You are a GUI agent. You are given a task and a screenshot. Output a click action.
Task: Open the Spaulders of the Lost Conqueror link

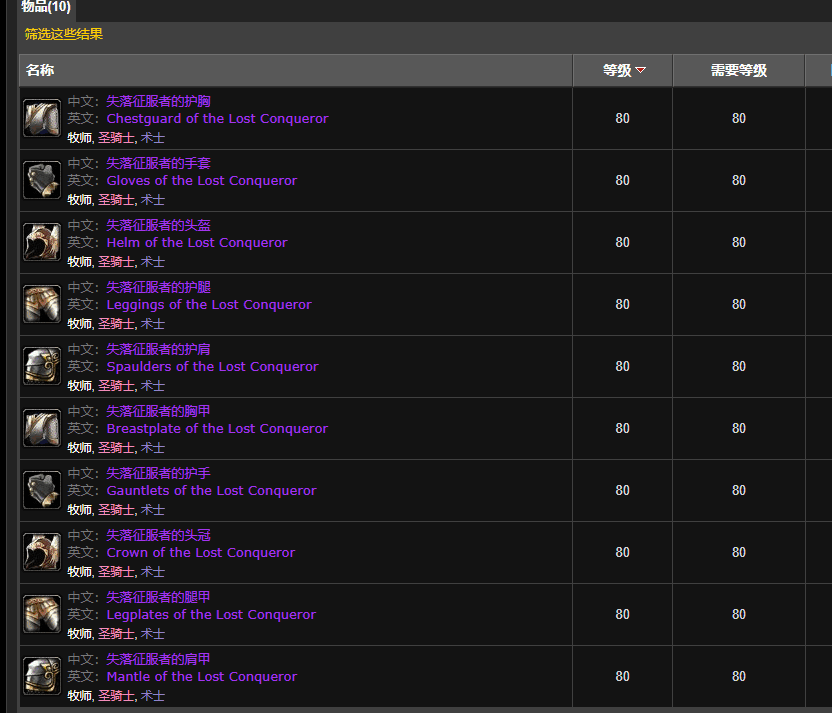click(212, 367)
